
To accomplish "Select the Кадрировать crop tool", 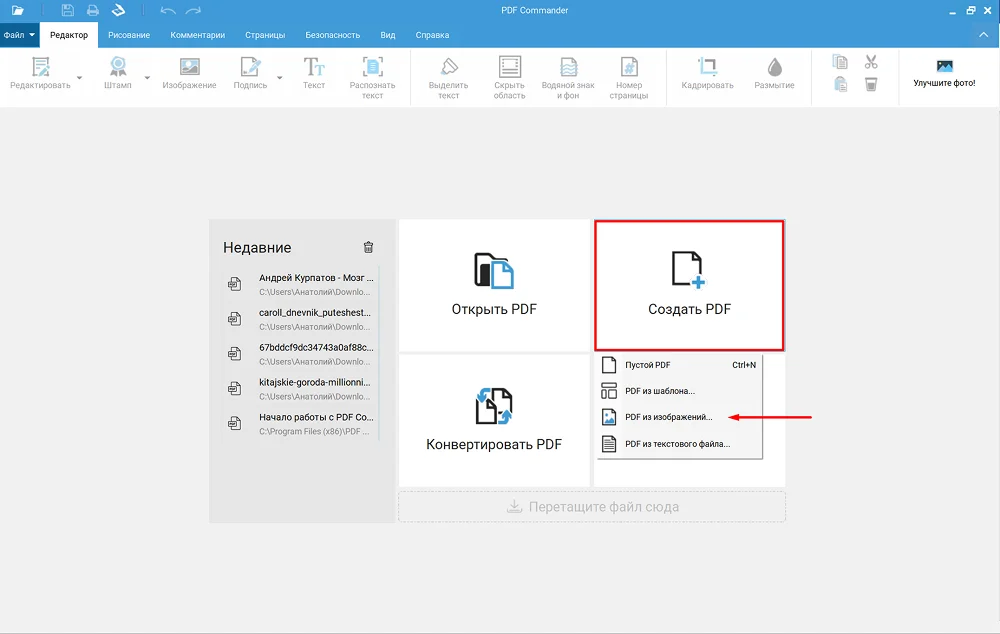I will pyautogui.click(x=707, y=73).
